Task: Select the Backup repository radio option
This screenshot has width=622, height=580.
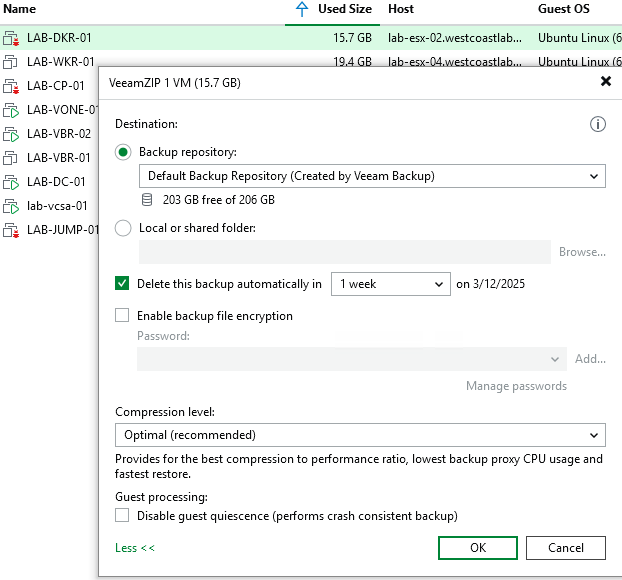Action: pos(124,152)
